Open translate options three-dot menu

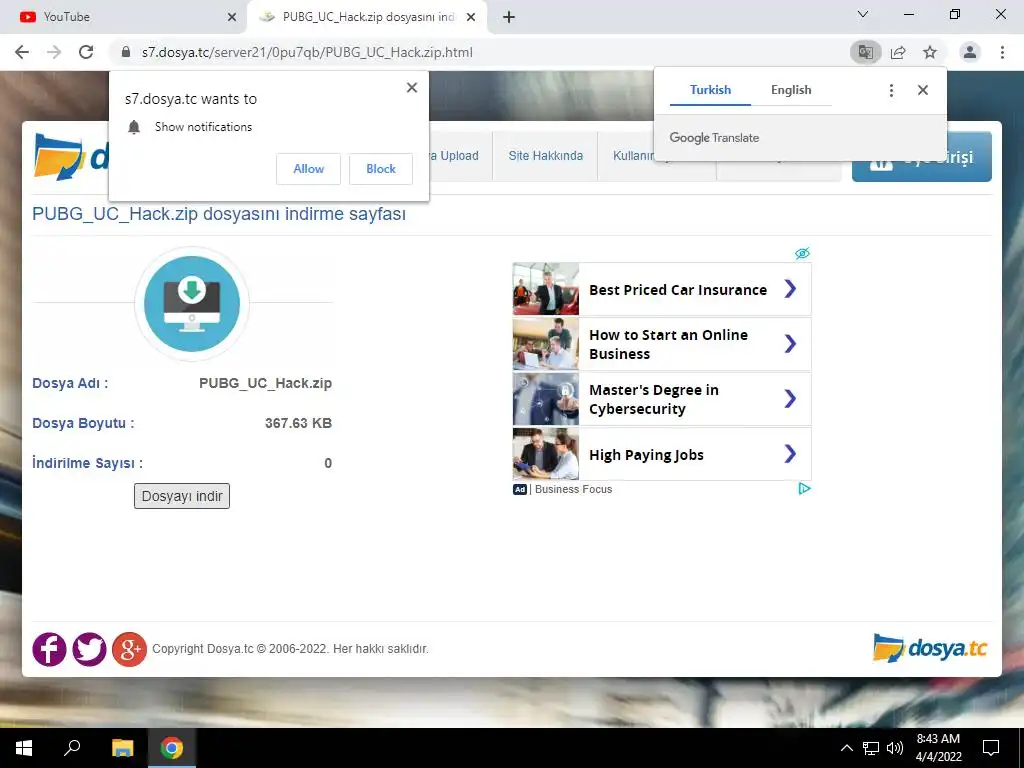click(x=891, y=90)
